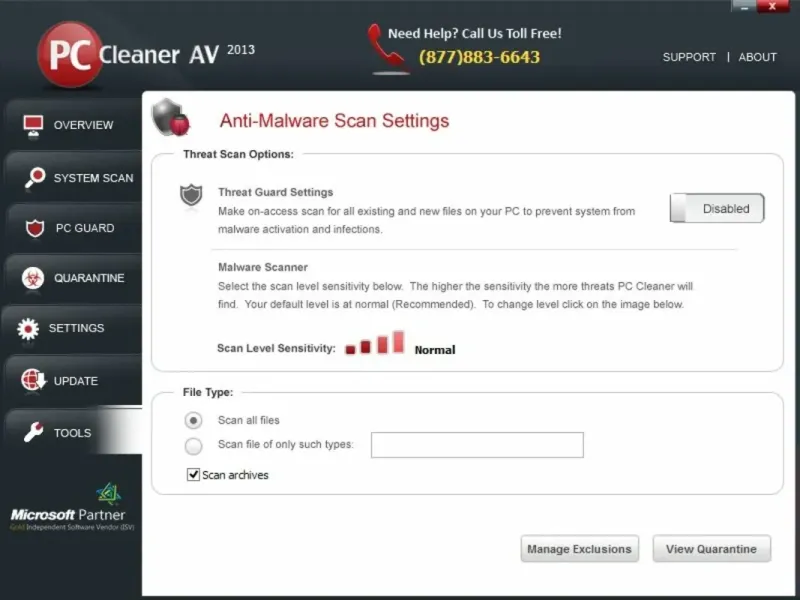Open the Tools section
Screen dimensions: 800x600
pos(73,433)
